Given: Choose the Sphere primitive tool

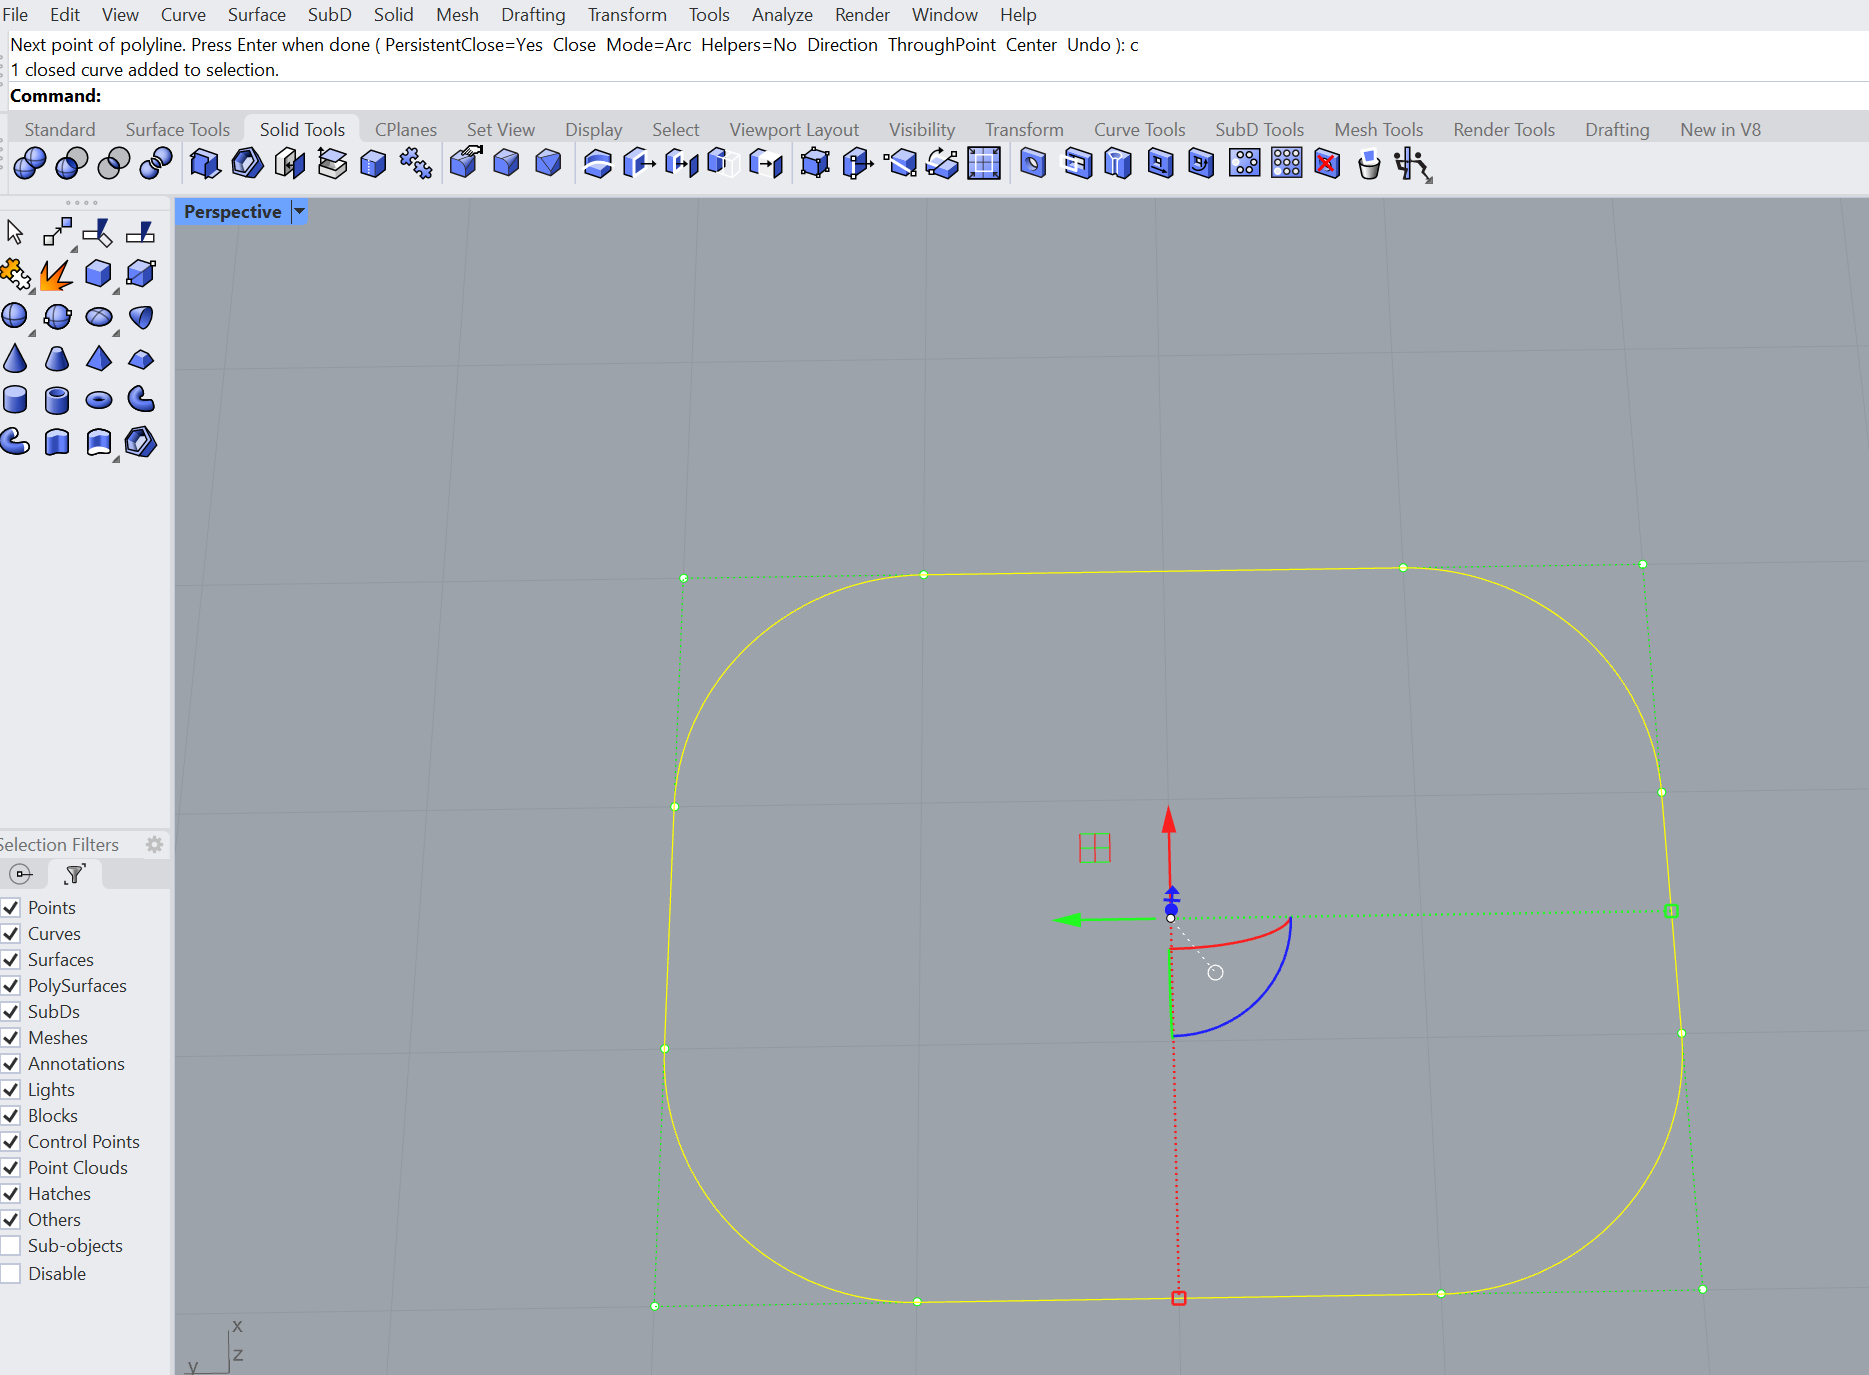Looking at the screenshot, I should (x=15, y=317).
